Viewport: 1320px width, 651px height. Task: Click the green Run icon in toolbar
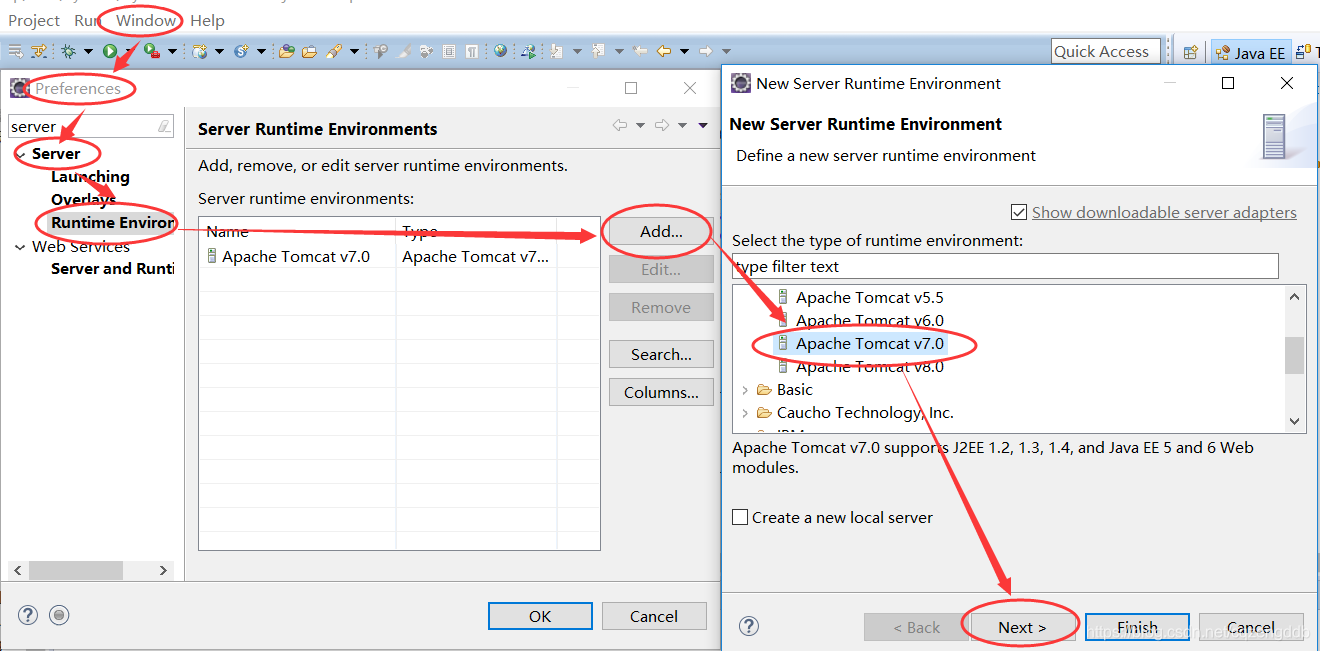[x=109, y=51]
